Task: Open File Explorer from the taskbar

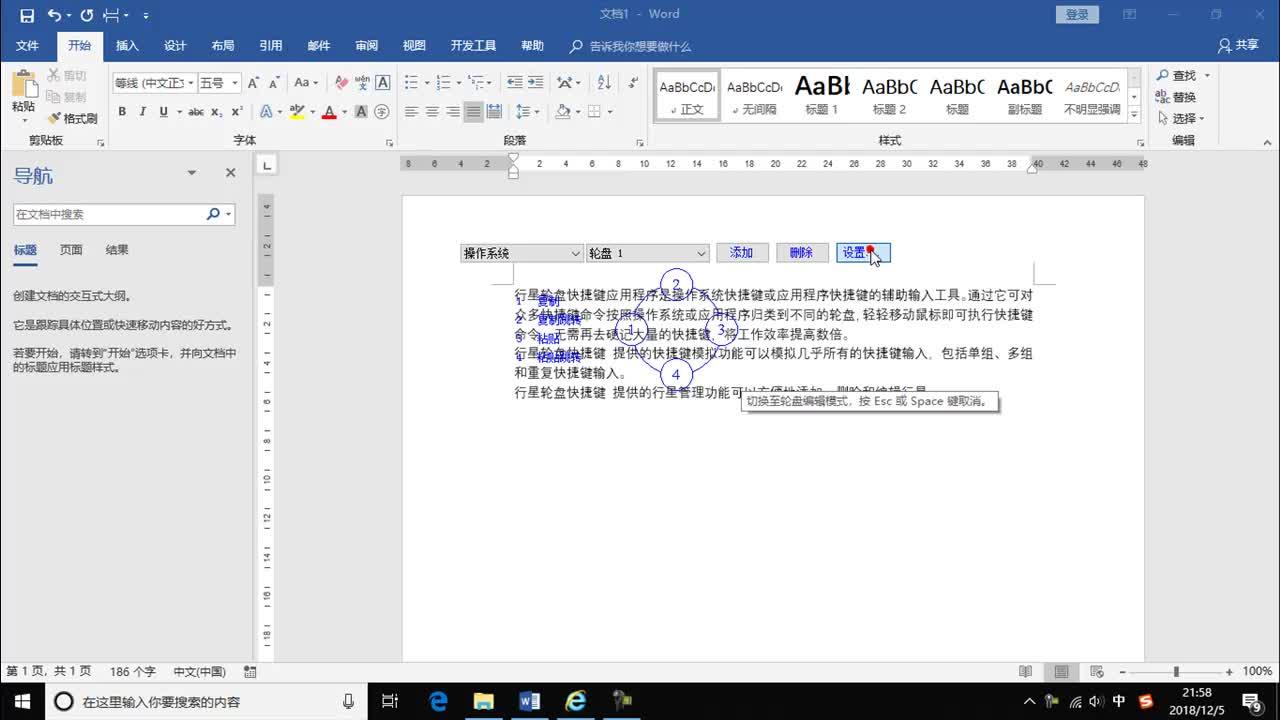Action: 484,701
